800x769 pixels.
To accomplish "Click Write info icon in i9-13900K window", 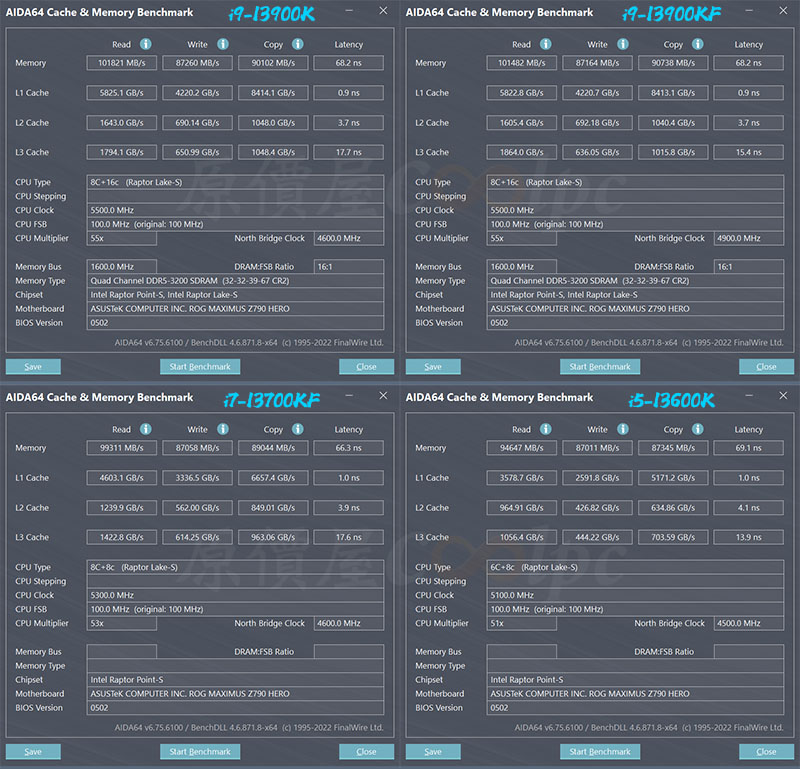I will pos(223,44).
